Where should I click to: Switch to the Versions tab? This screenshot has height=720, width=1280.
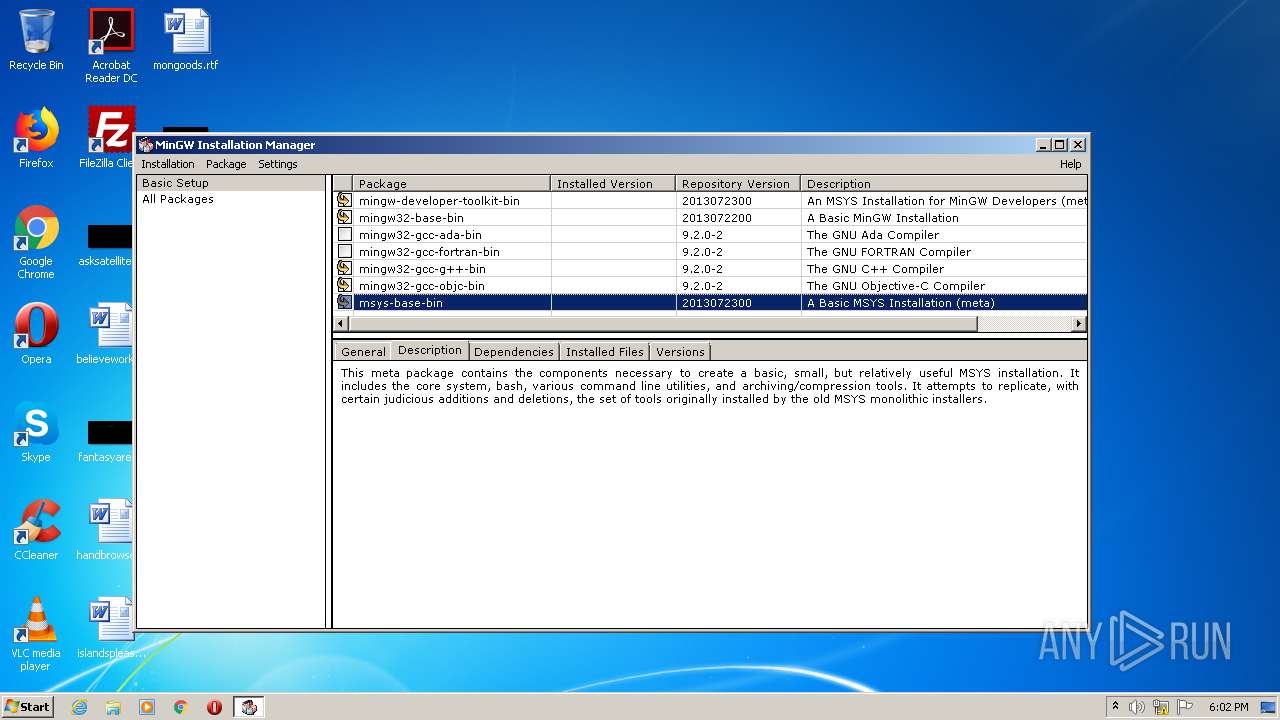tap(680, 352)
